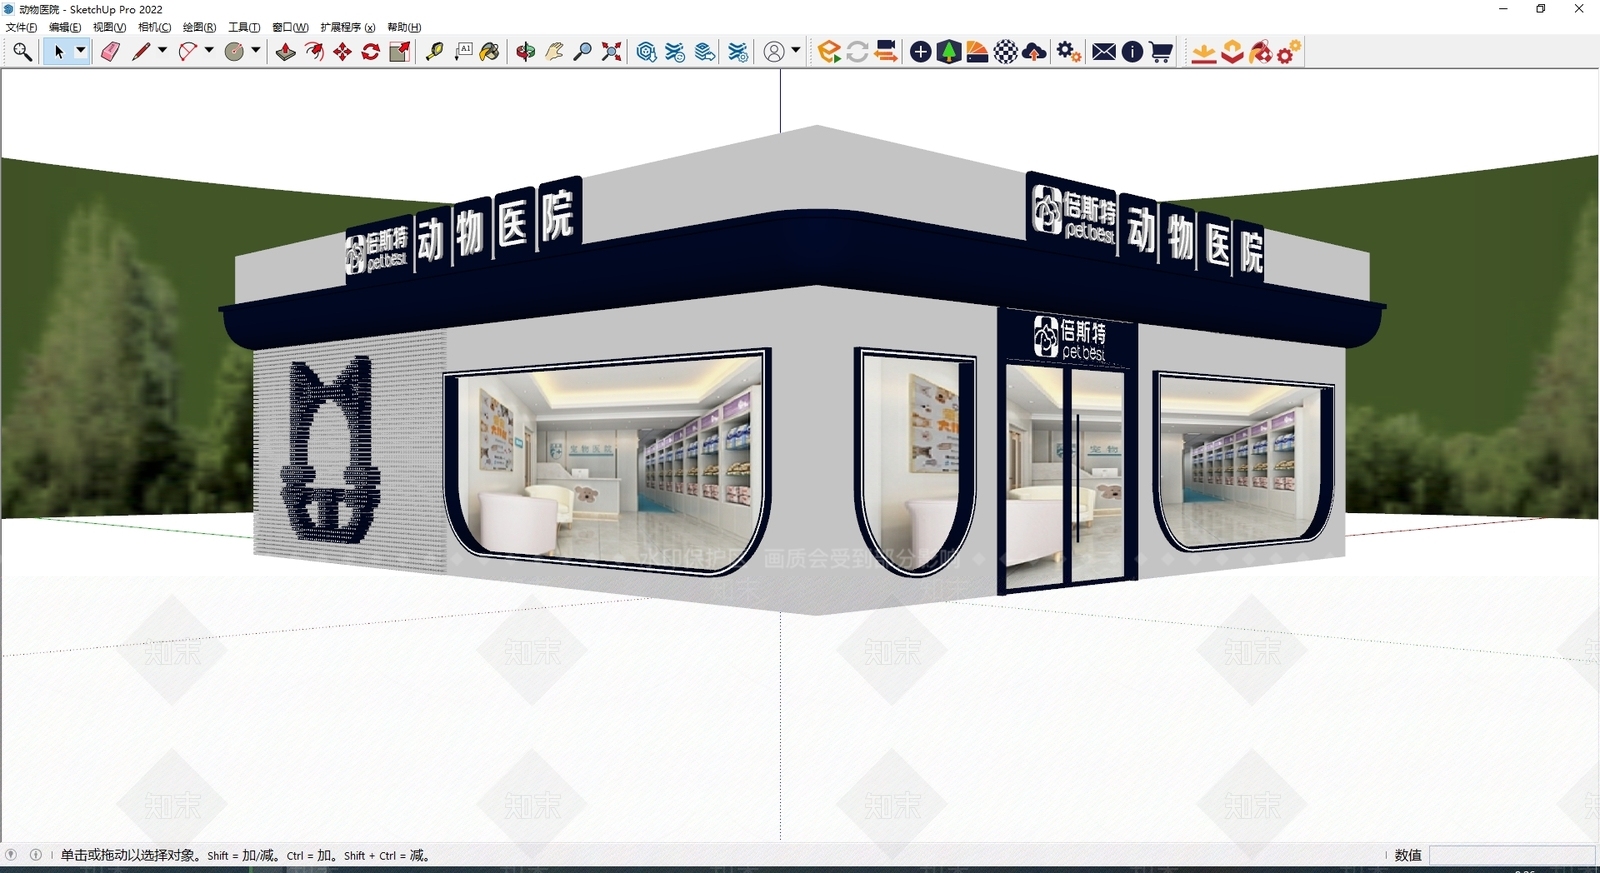
Task: Open the 绘图(R) menu
Action: coord(200,27)
